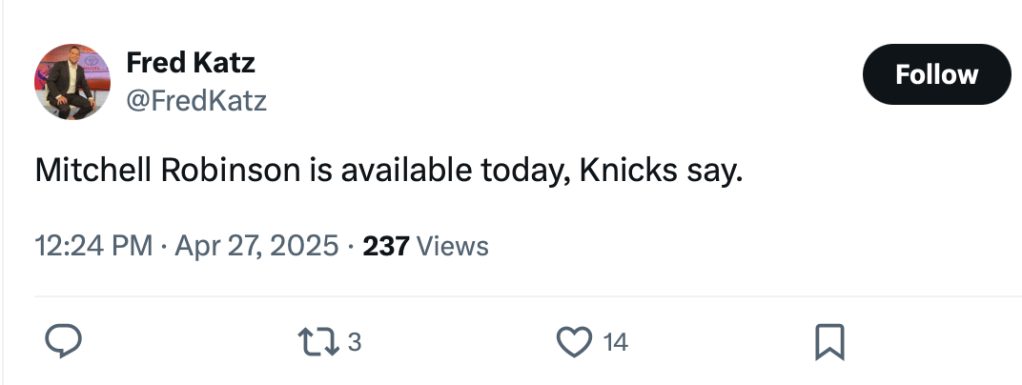Follow Fred Katz with the Follow button
The height and width of the screenshot is (385, 1022).
click(x=937, y=74)
